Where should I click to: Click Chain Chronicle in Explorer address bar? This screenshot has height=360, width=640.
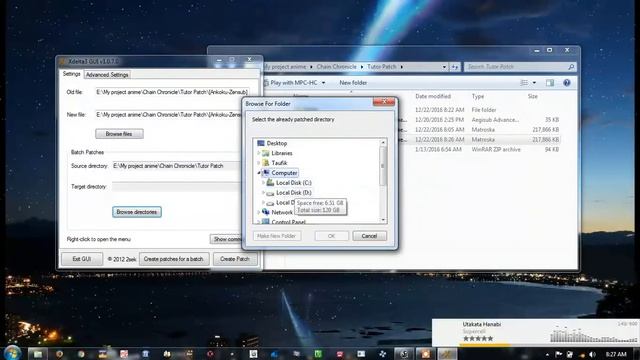pyautogui.click(x=337, y=67)
